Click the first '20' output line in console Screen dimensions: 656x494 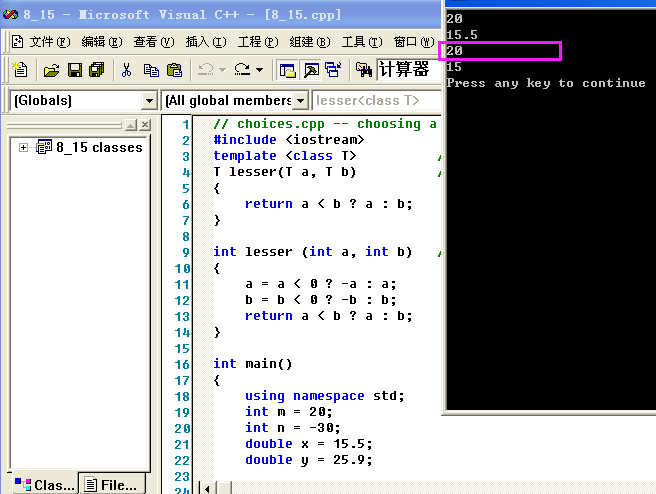[454, 19]
